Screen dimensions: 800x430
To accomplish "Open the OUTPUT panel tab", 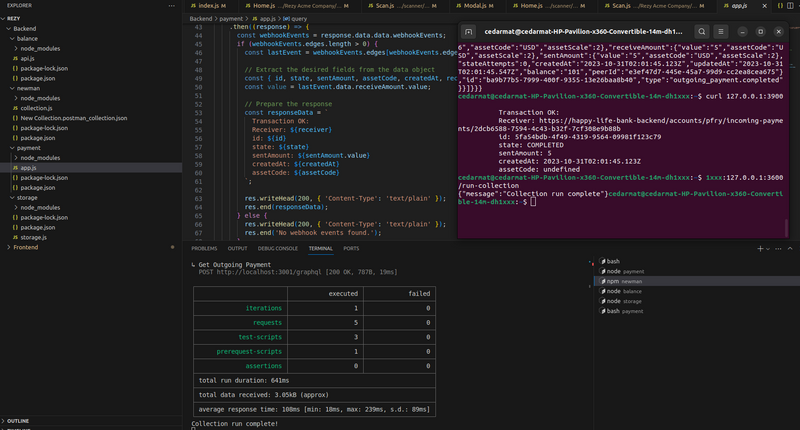I will pyautogui.click(x=237, y=249).
